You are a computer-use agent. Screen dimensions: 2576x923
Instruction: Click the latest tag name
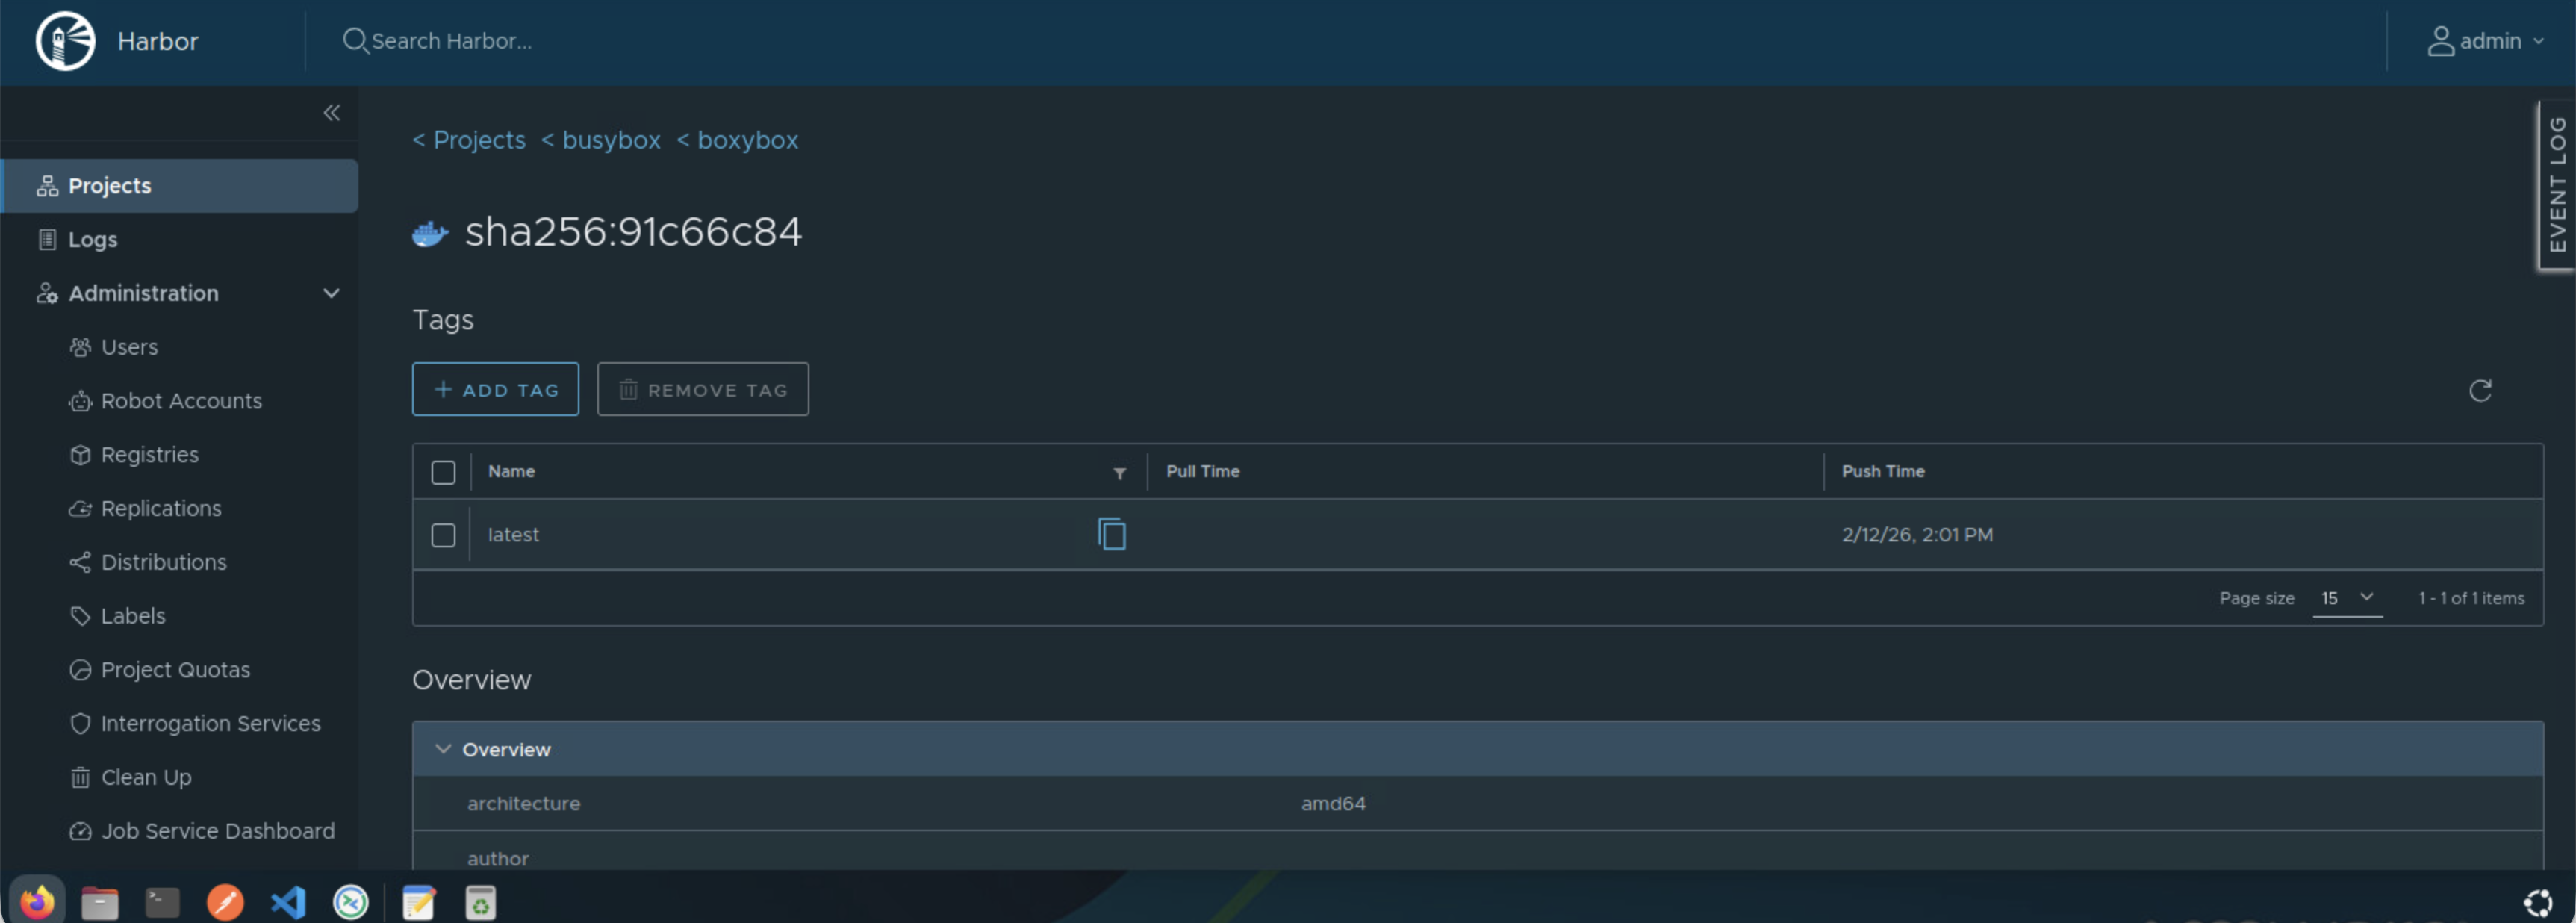(513, 535)
